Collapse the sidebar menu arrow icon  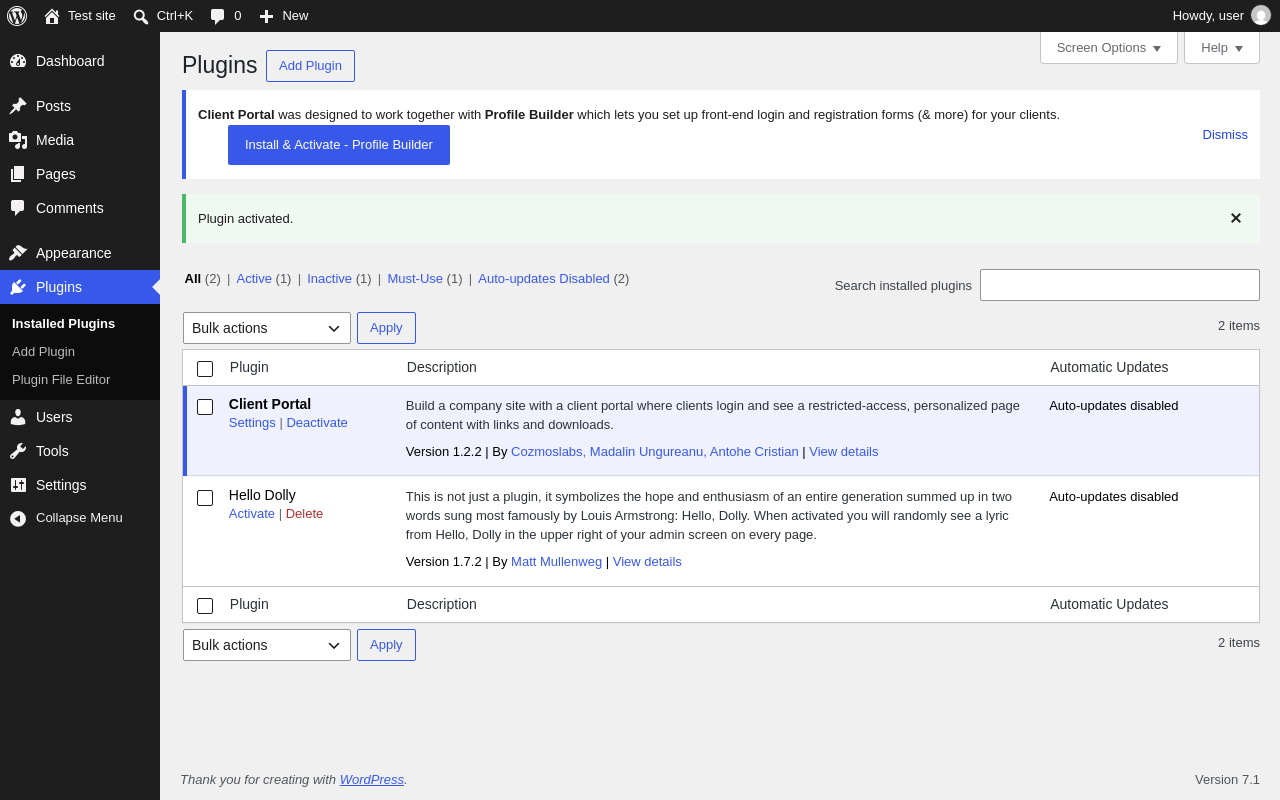(18, 518)
